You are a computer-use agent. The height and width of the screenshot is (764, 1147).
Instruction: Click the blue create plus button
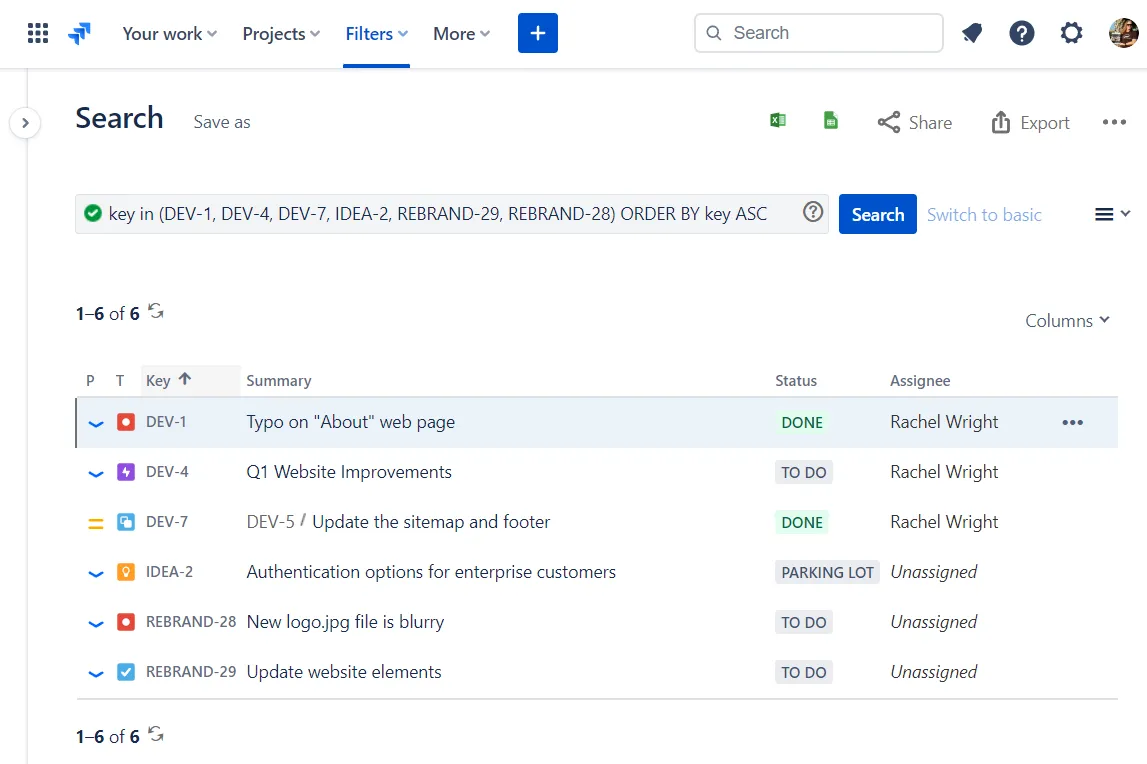click(537, 33)
